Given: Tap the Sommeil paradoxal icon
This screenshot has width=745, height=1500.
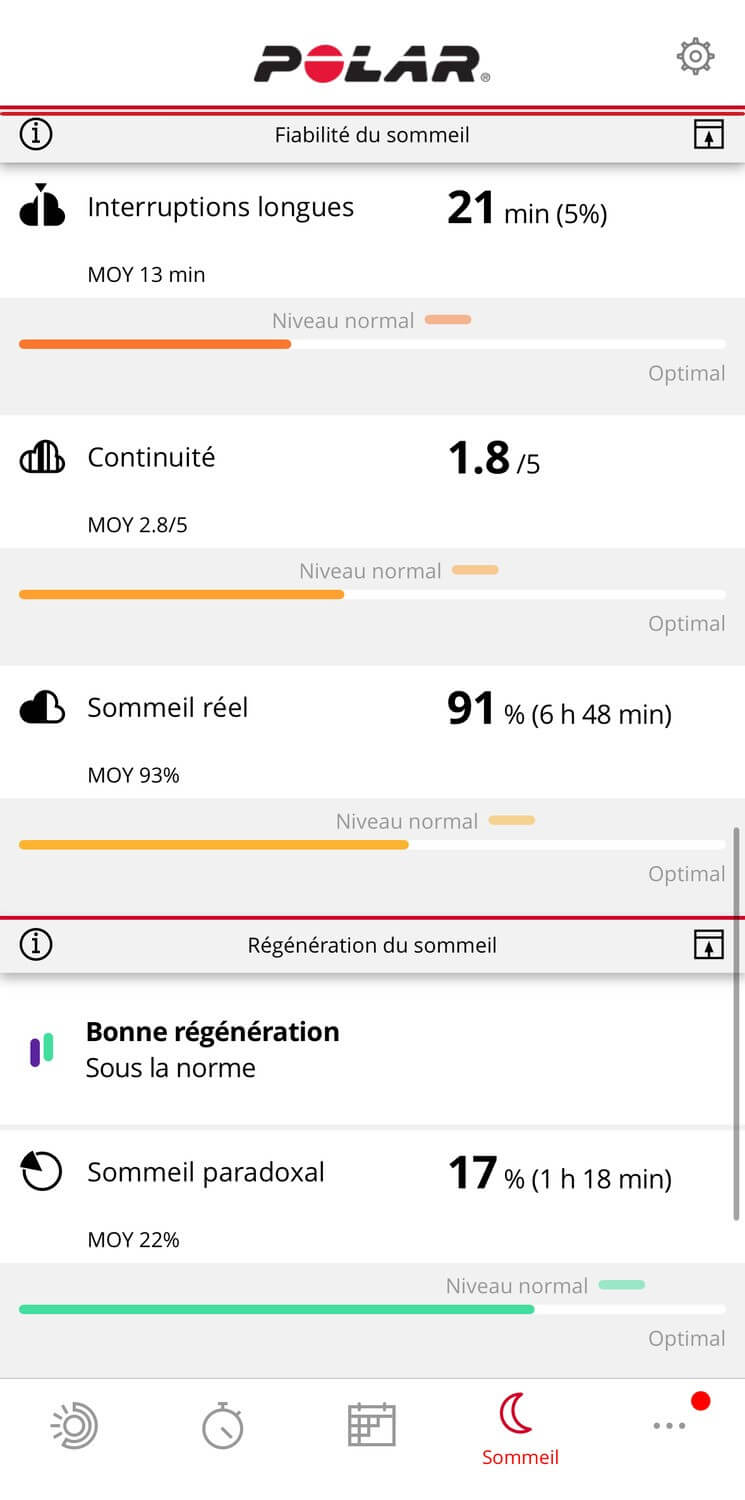Looking at the screenshot, I should coord(42,1172).
